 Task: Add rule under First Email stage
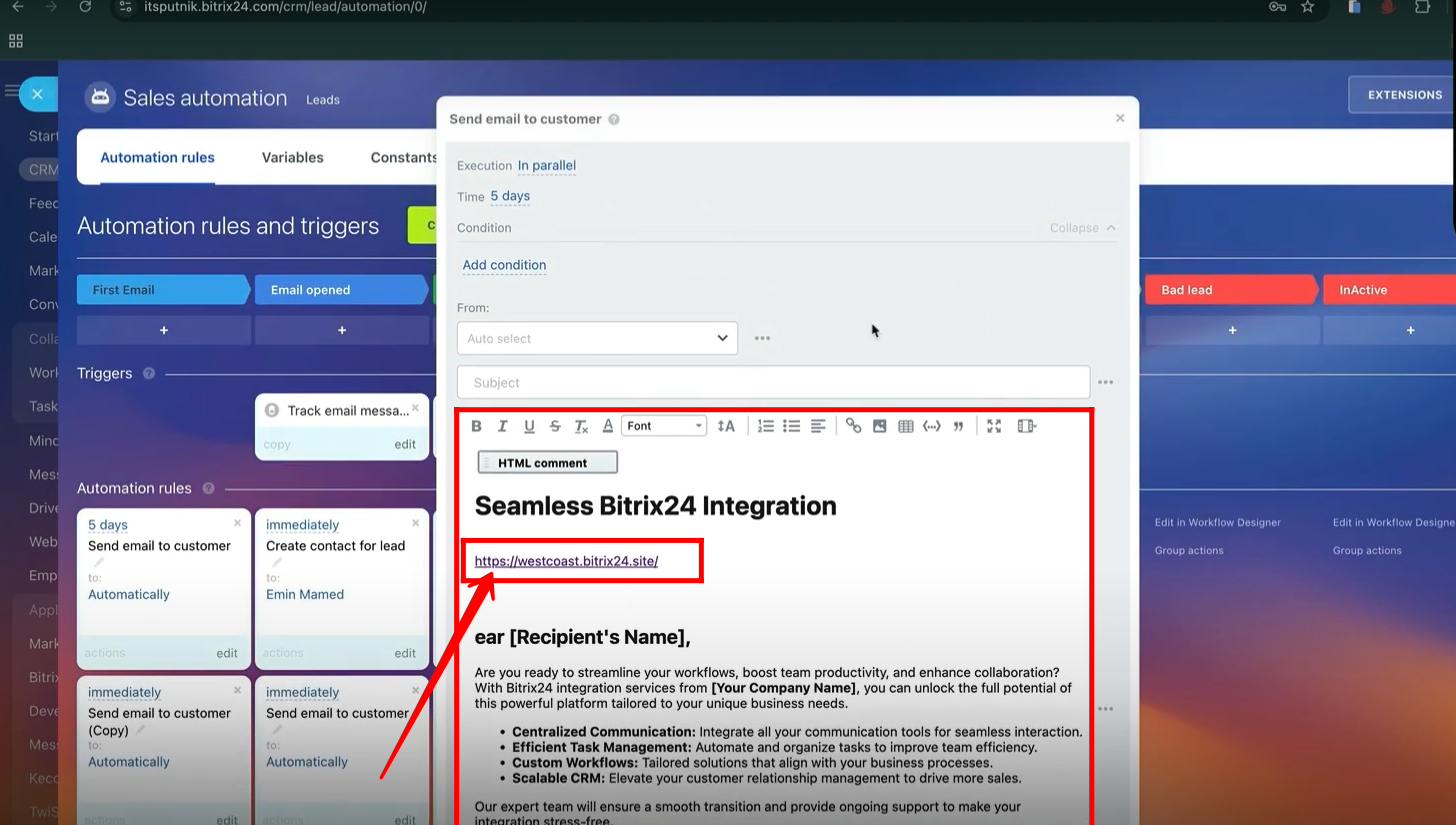(164, 330)
